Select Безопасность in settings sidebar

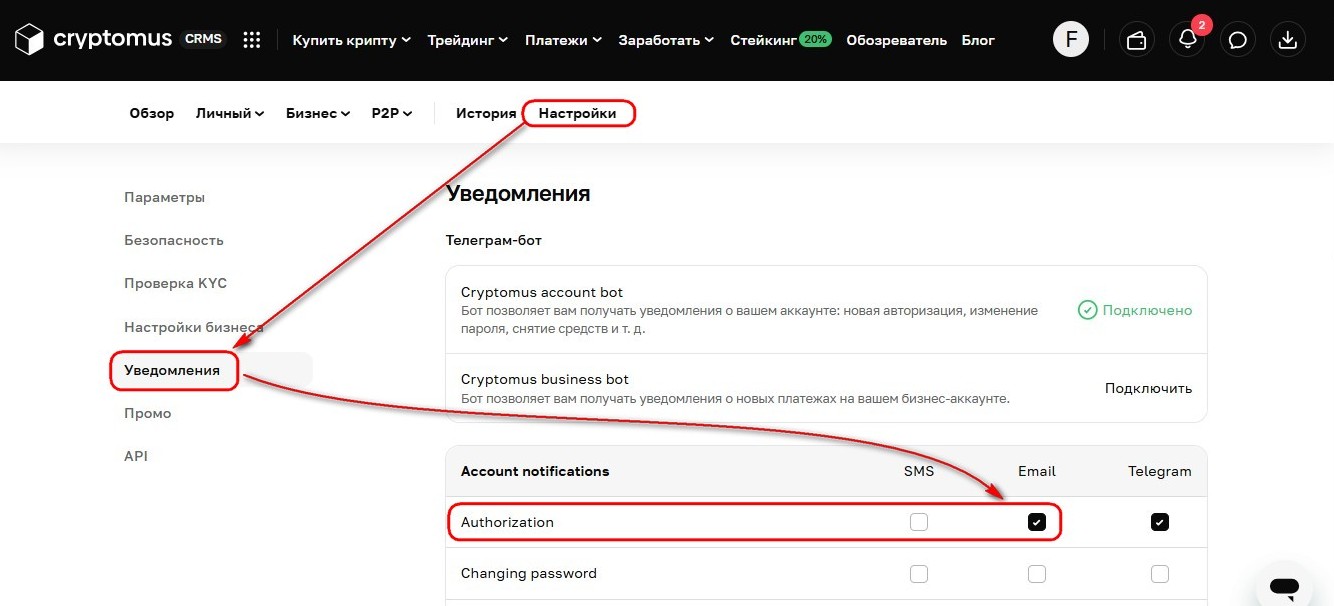point(174,240)
